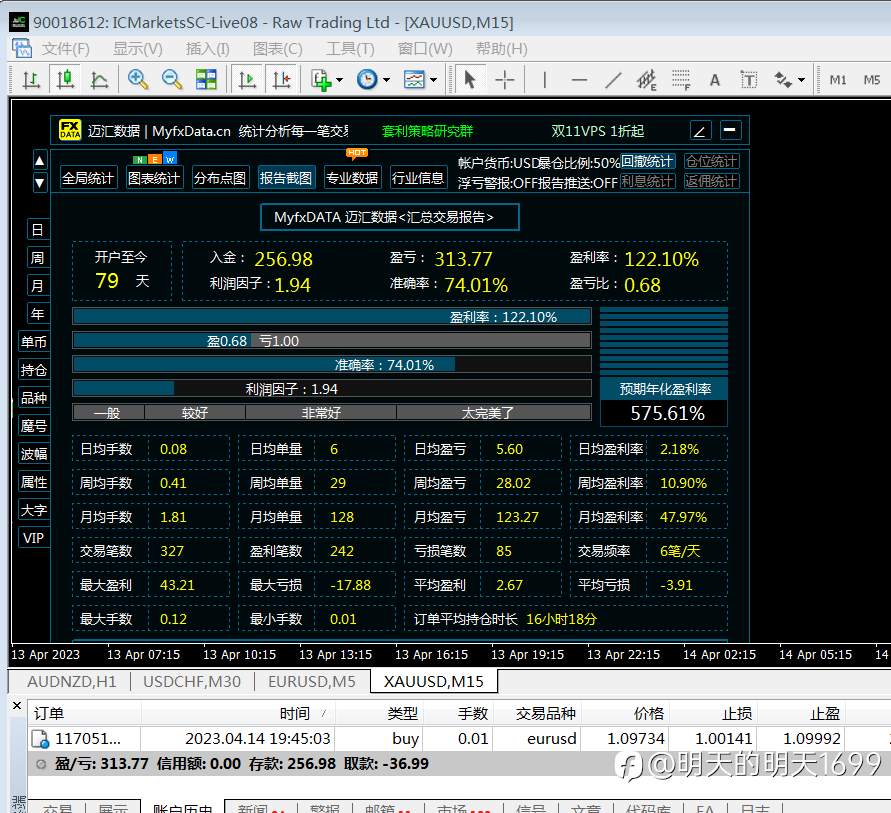Switch to the USDCHF,M30 chart tab
The height and width of the screenshot is (813, 891).
click(192, 681)
